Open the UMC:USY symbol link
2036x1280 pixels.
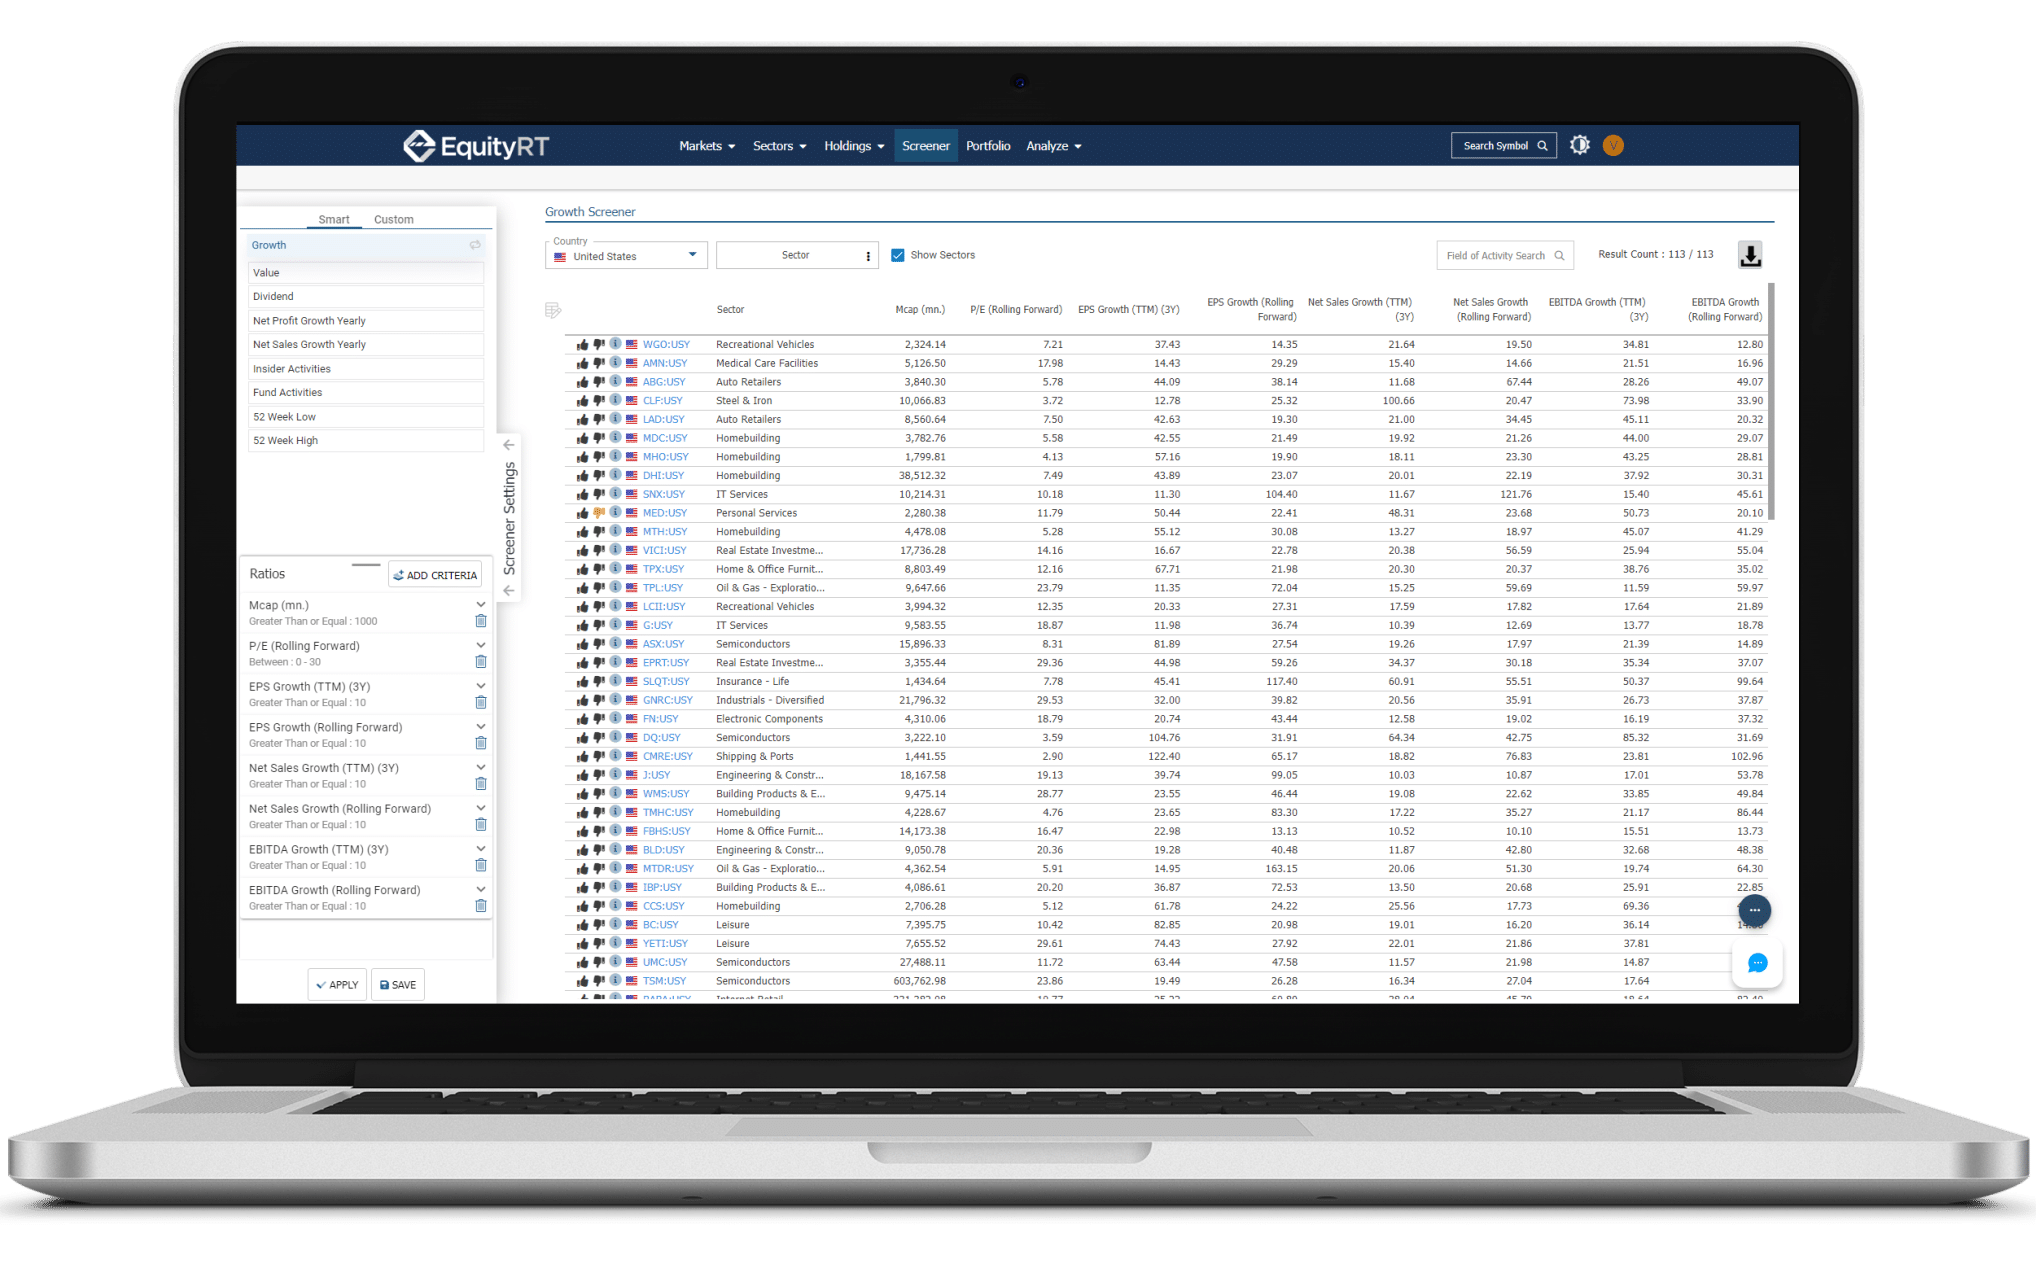coord(665,963)
